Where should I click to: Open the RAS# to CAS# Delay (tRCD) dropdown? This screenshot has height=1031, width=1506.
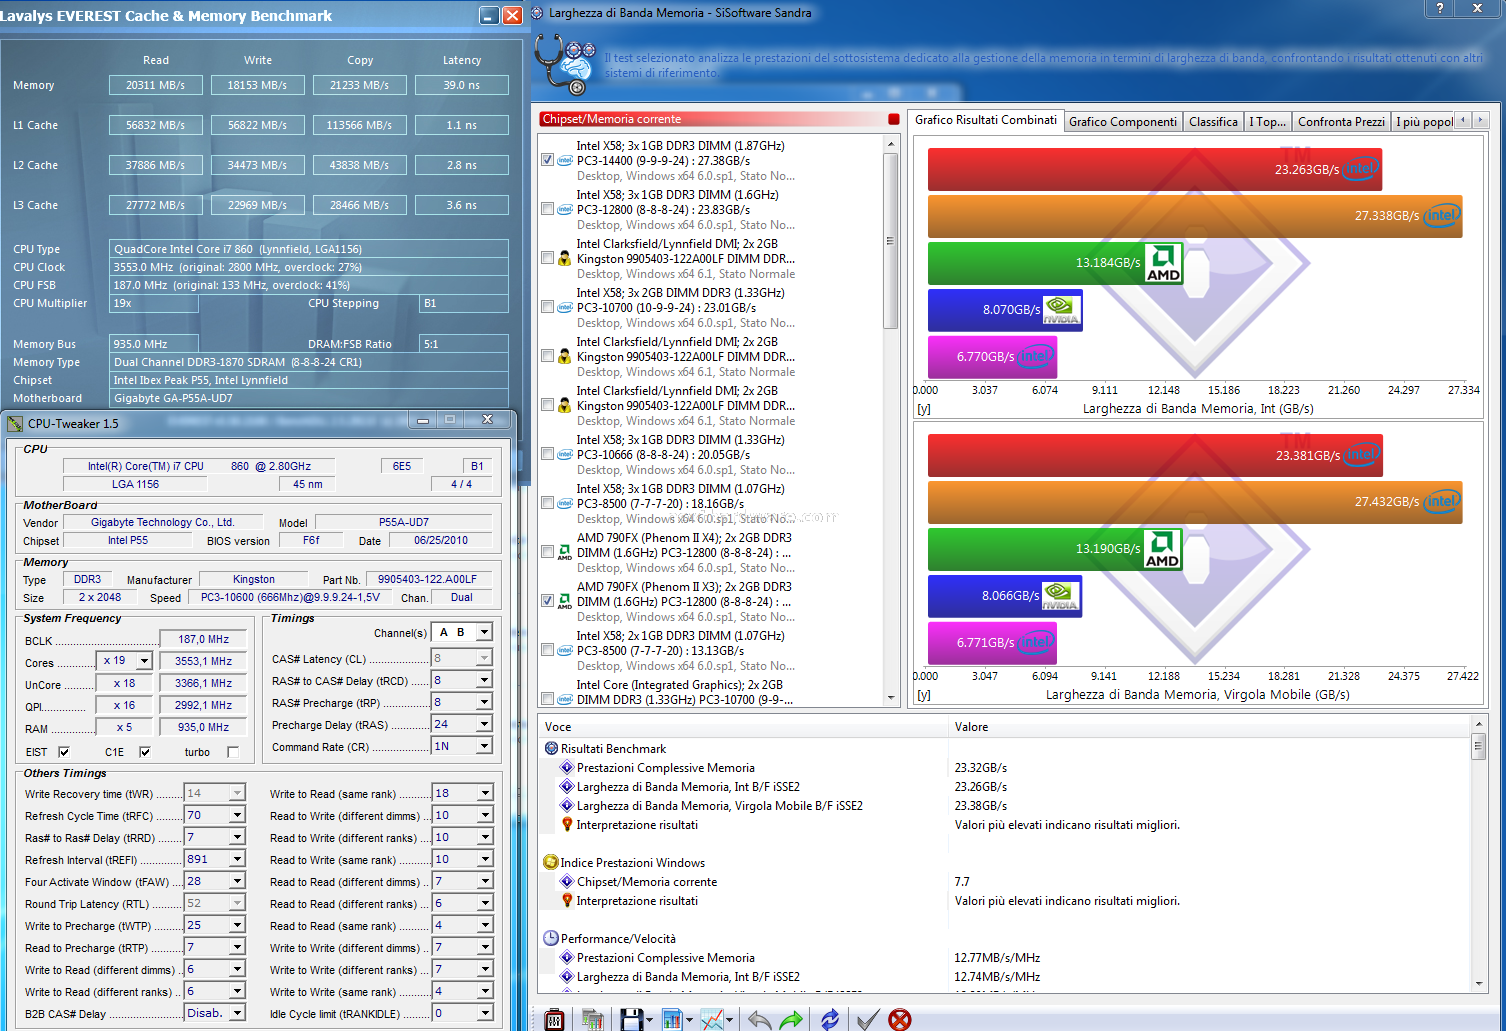(484, 680)
